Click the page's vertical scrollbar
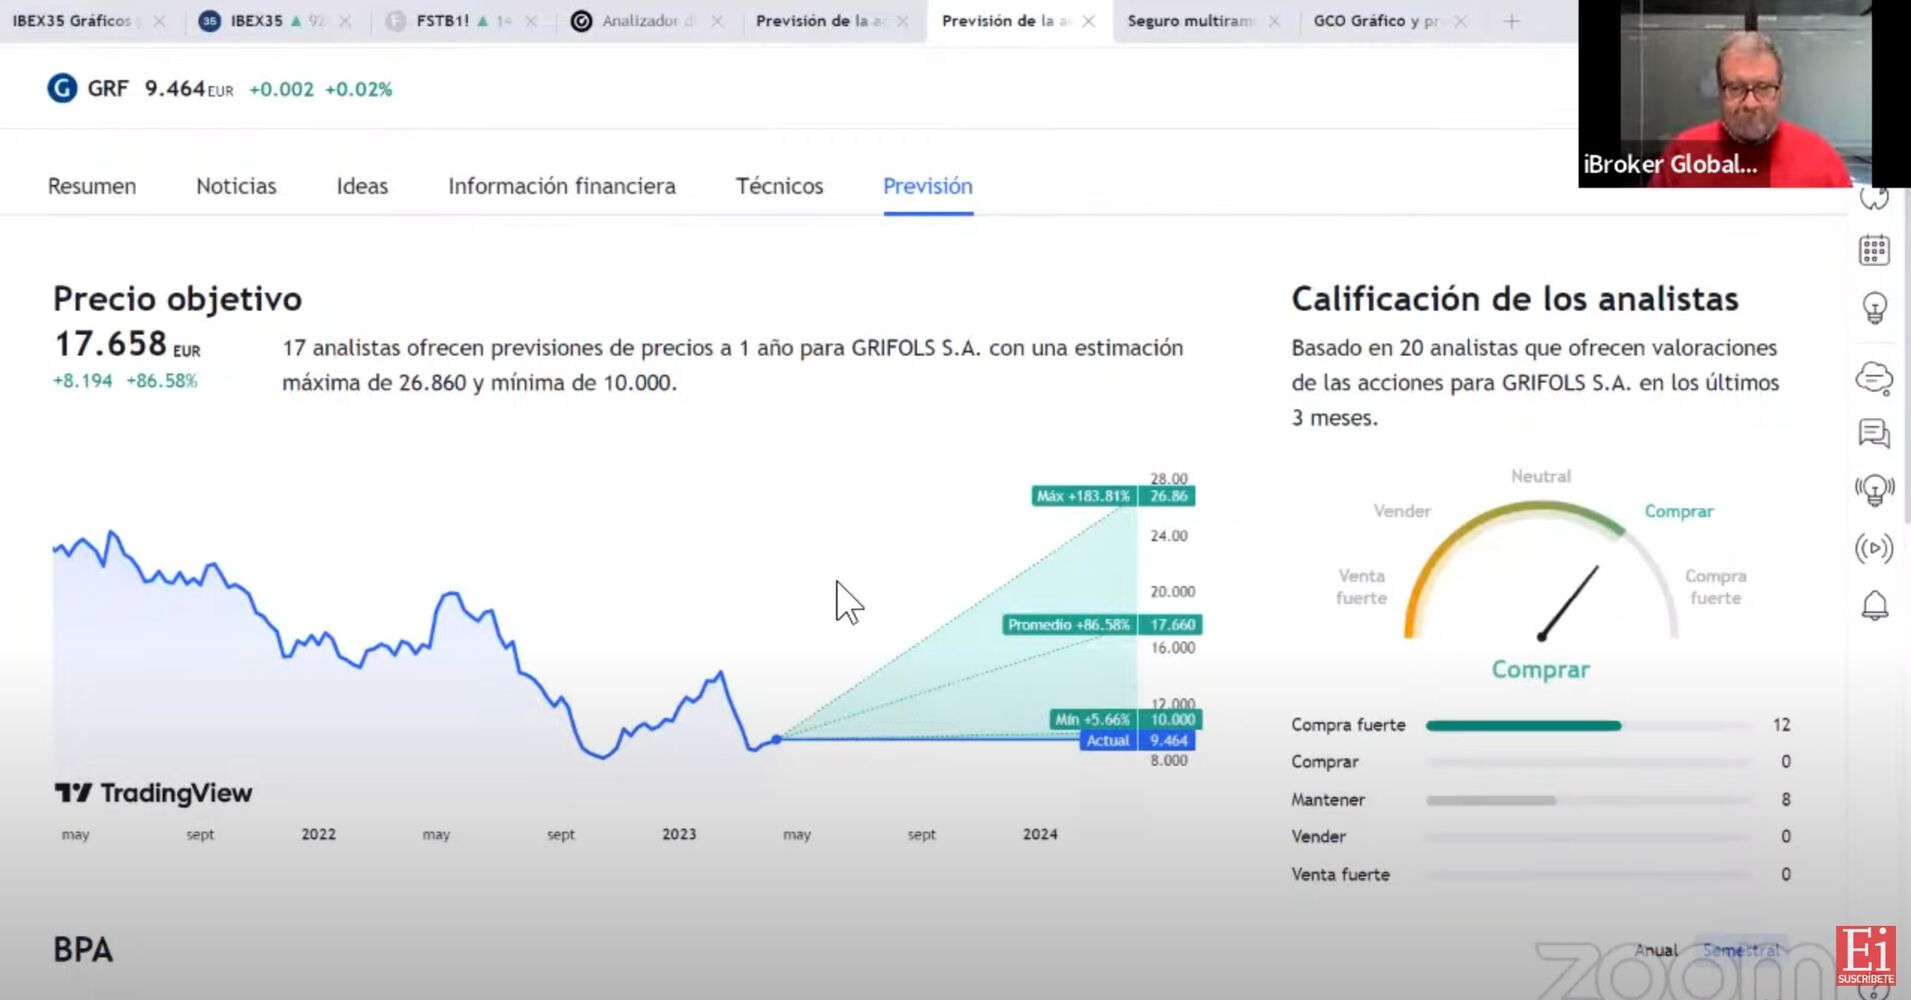The image size is (1911, 1000). click(1906, 355)
